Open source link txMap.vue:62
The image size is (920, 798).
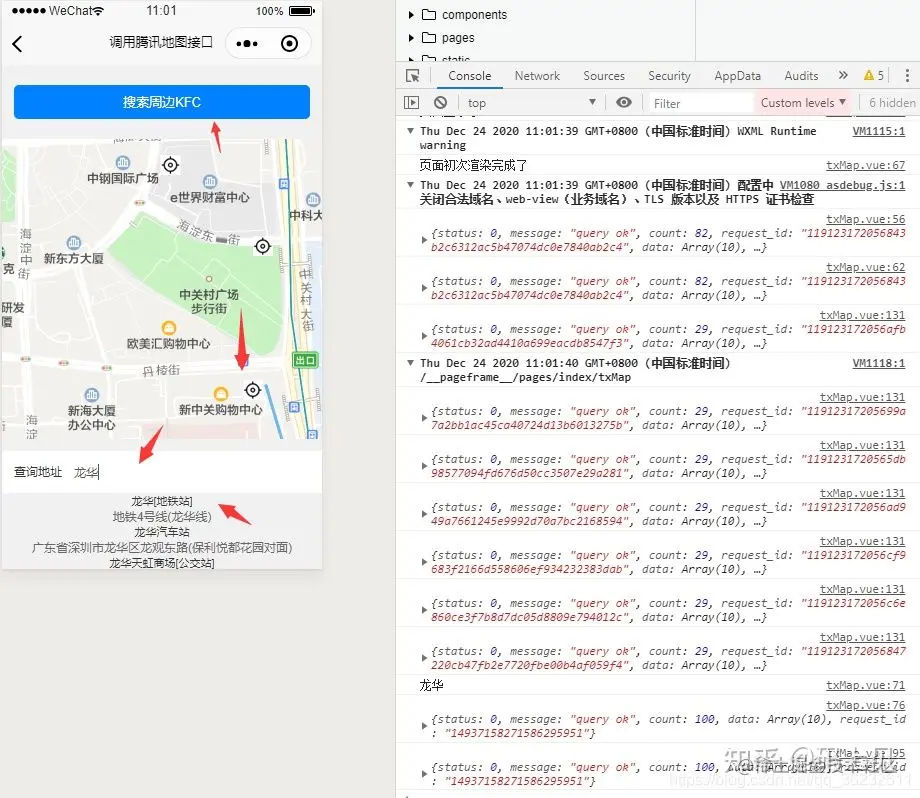pyautogui.click(x=865, y=268)
